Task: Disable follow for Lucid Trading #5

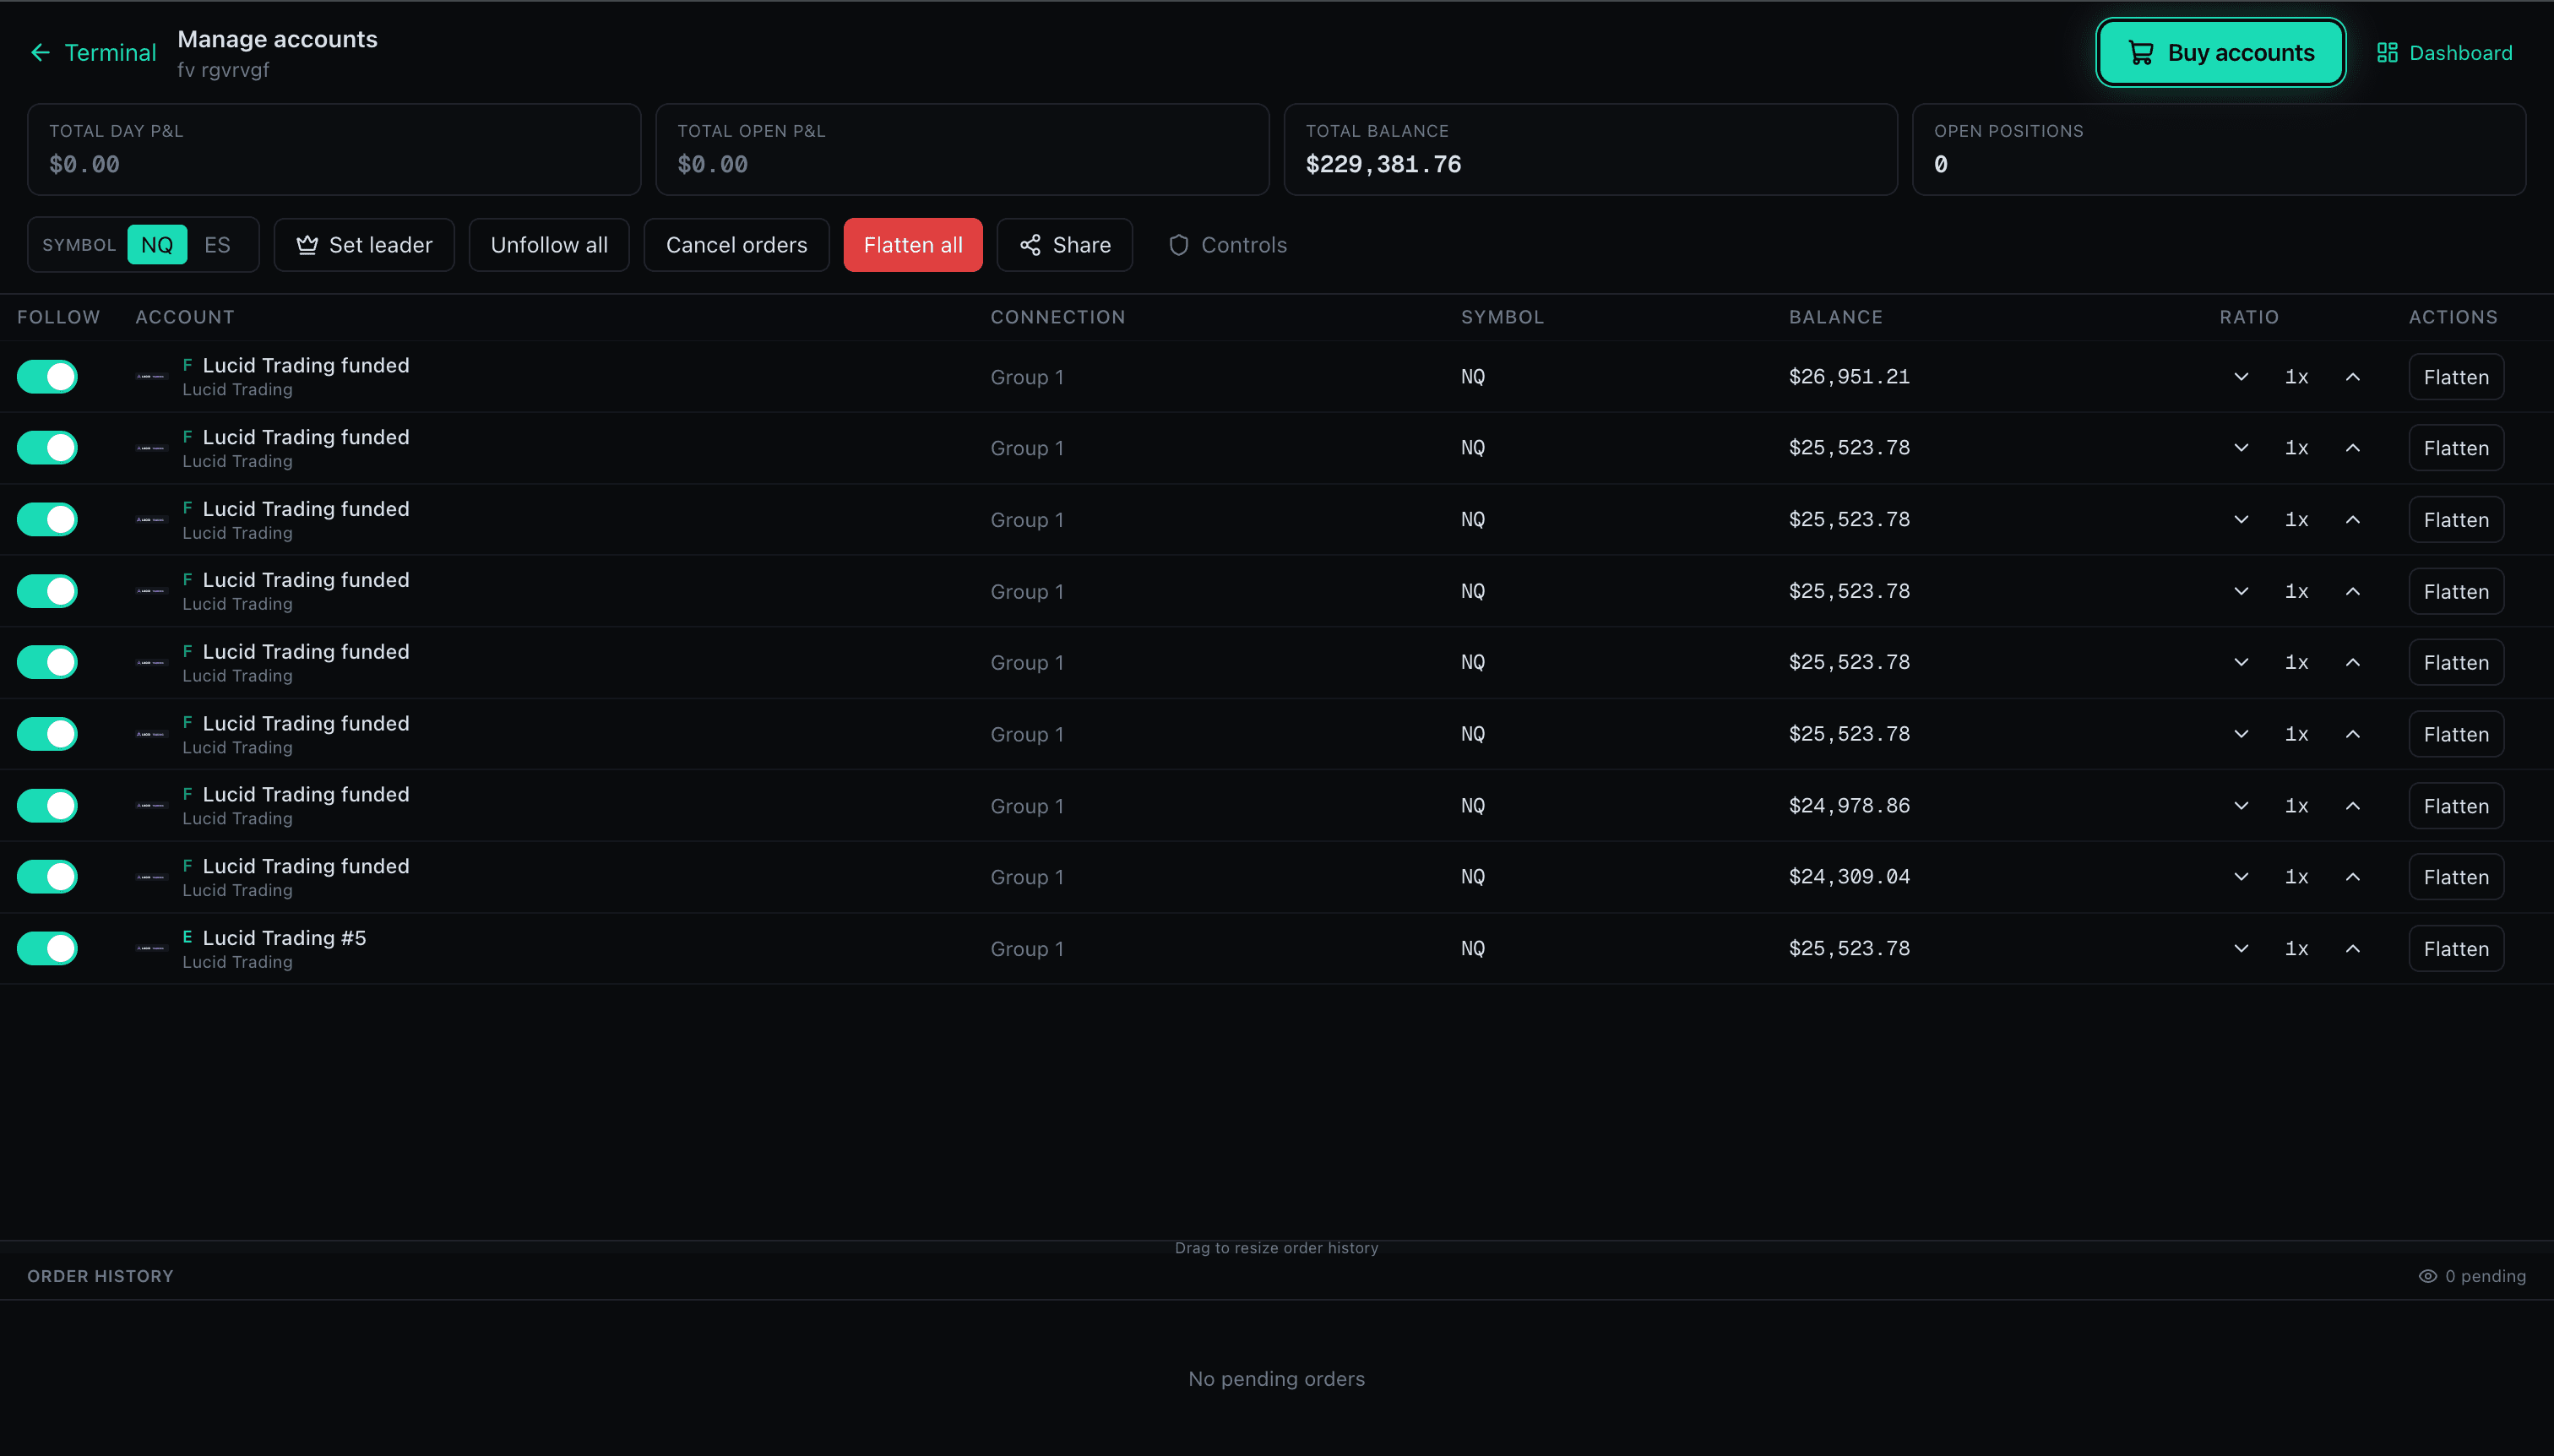Action: point(47,948)
